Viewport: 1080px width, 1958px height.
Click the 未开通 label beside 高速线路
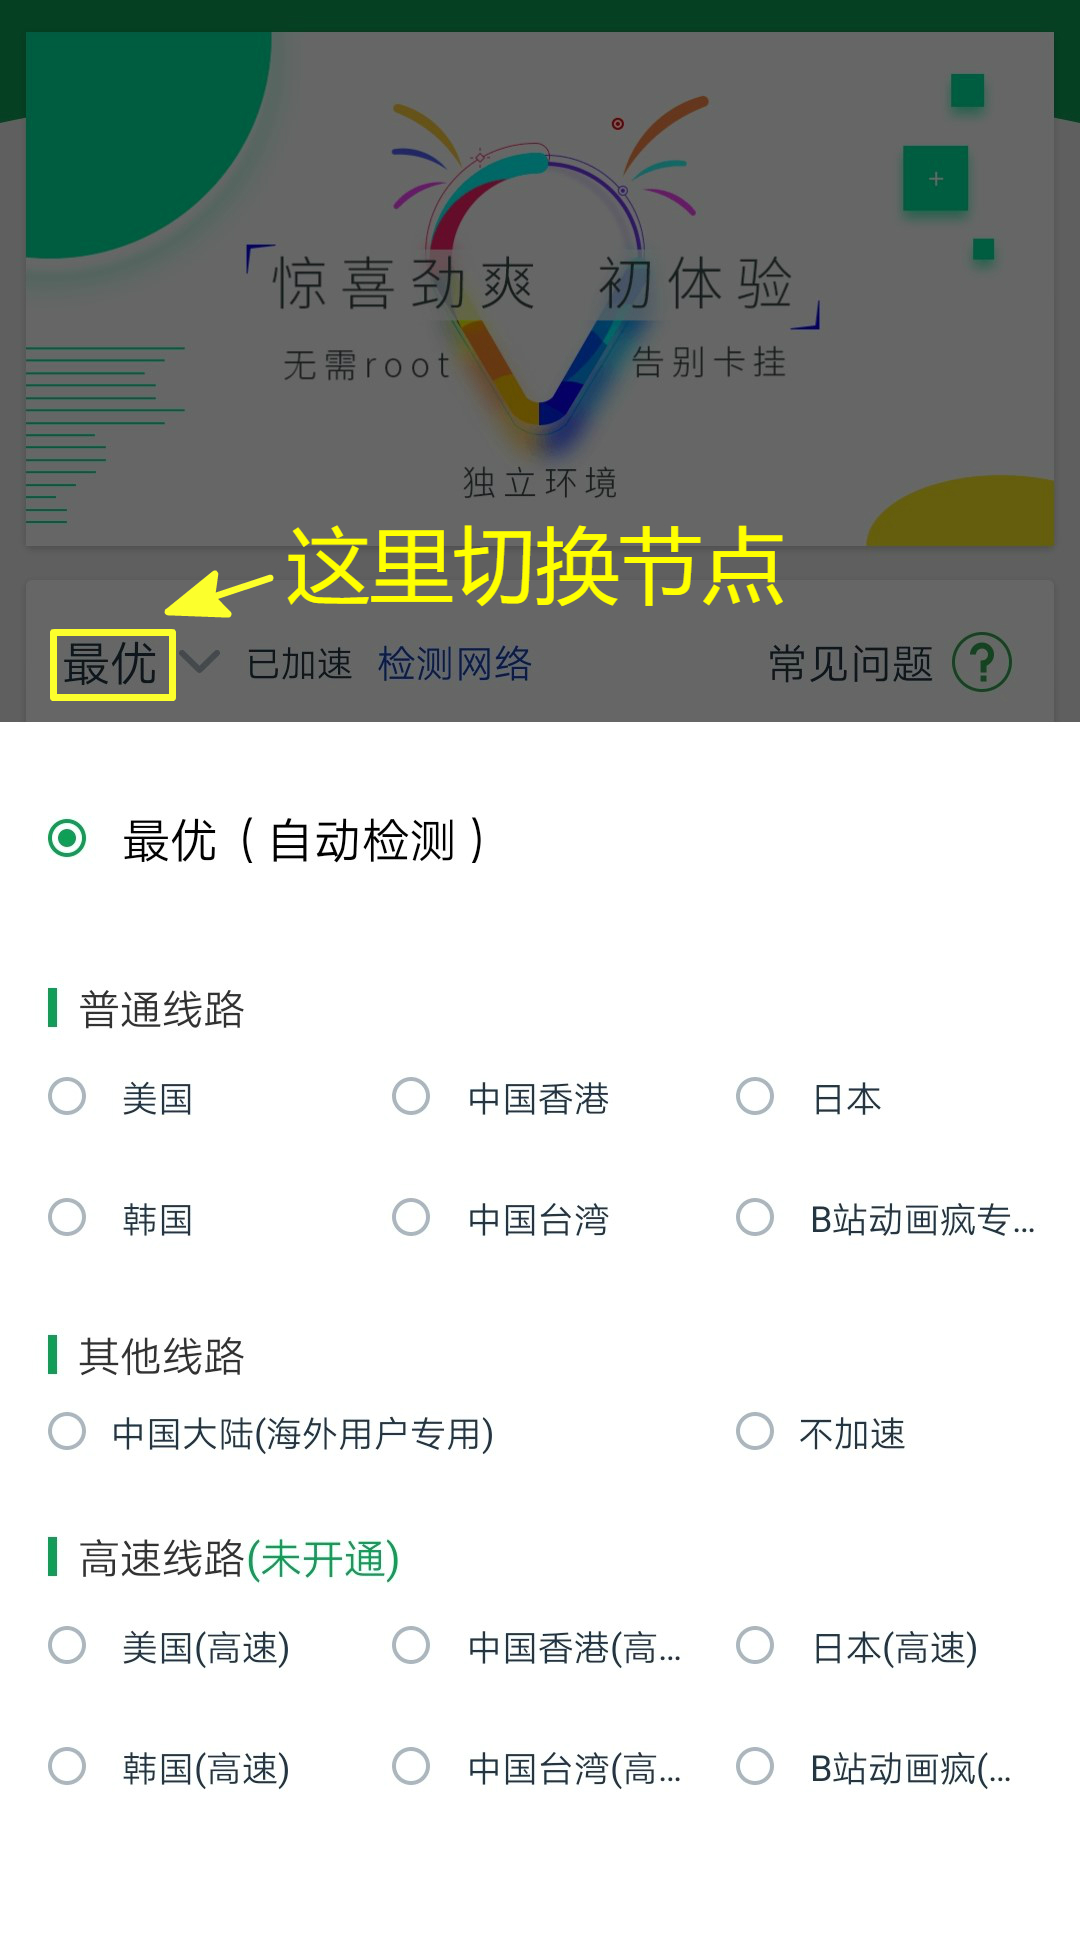pos(325,1558)
